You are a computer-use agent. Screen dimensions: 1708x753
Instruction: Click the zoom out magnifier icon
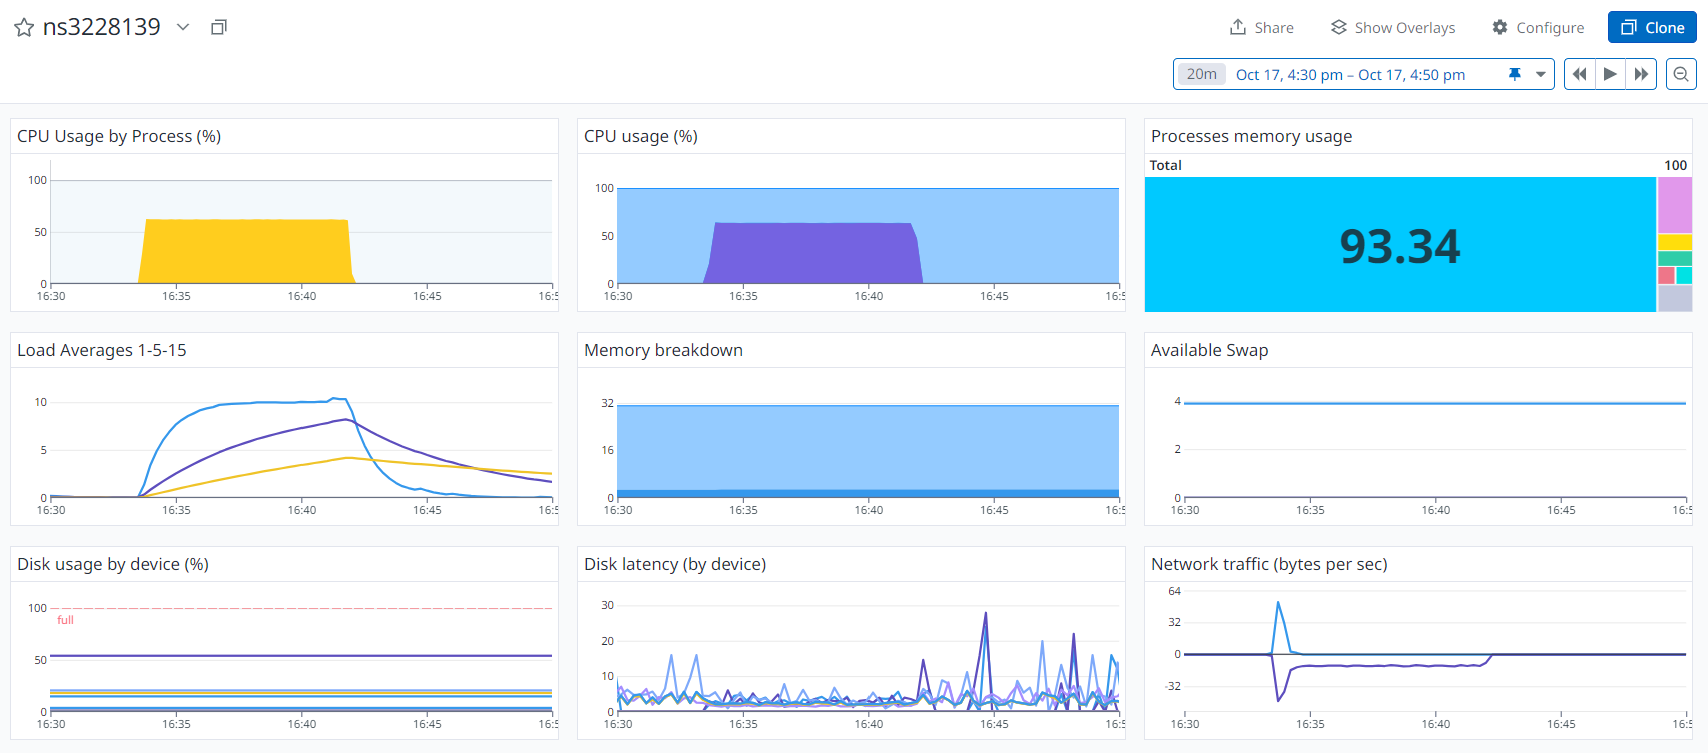pyautogui.click(x=1681, y=74)
